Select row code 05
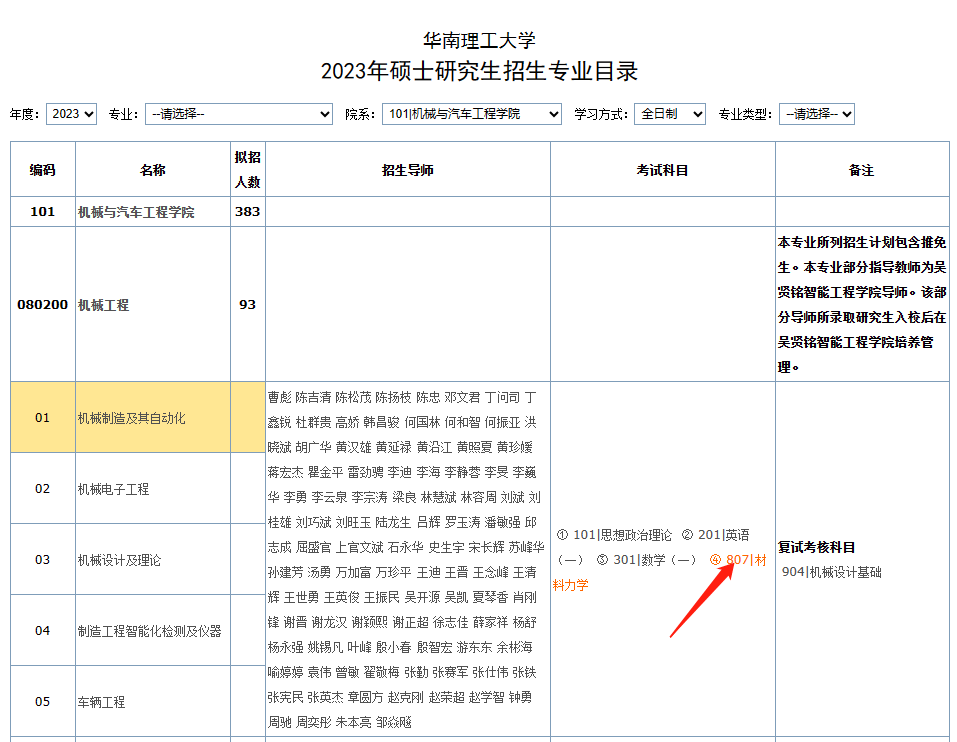 [x=43, y=701]
